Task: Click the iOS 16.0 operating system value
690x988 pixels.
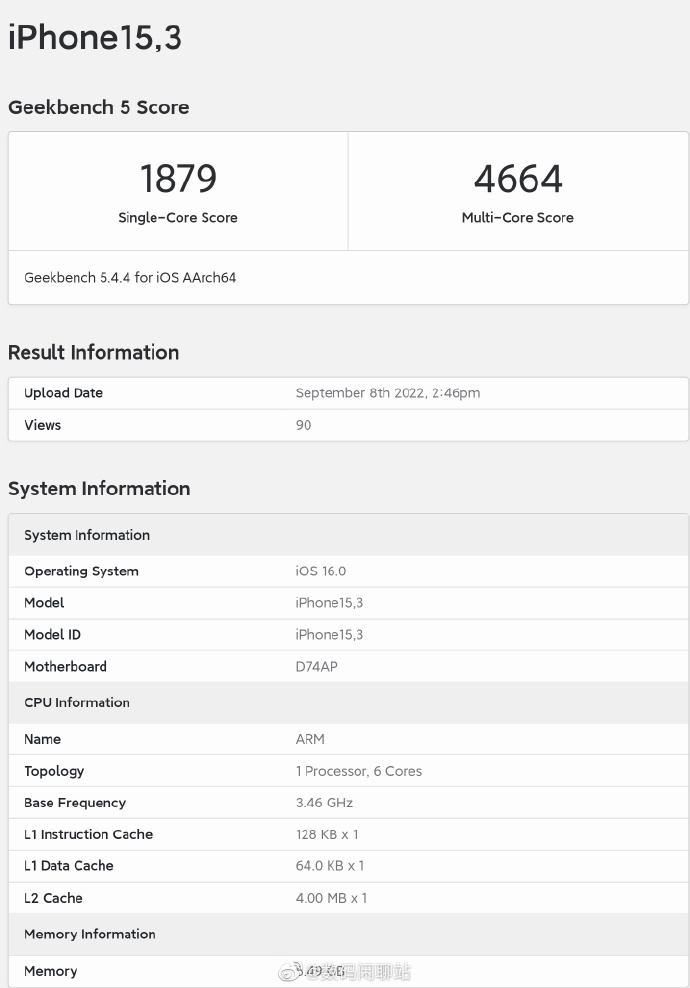Action: (320, 571)
